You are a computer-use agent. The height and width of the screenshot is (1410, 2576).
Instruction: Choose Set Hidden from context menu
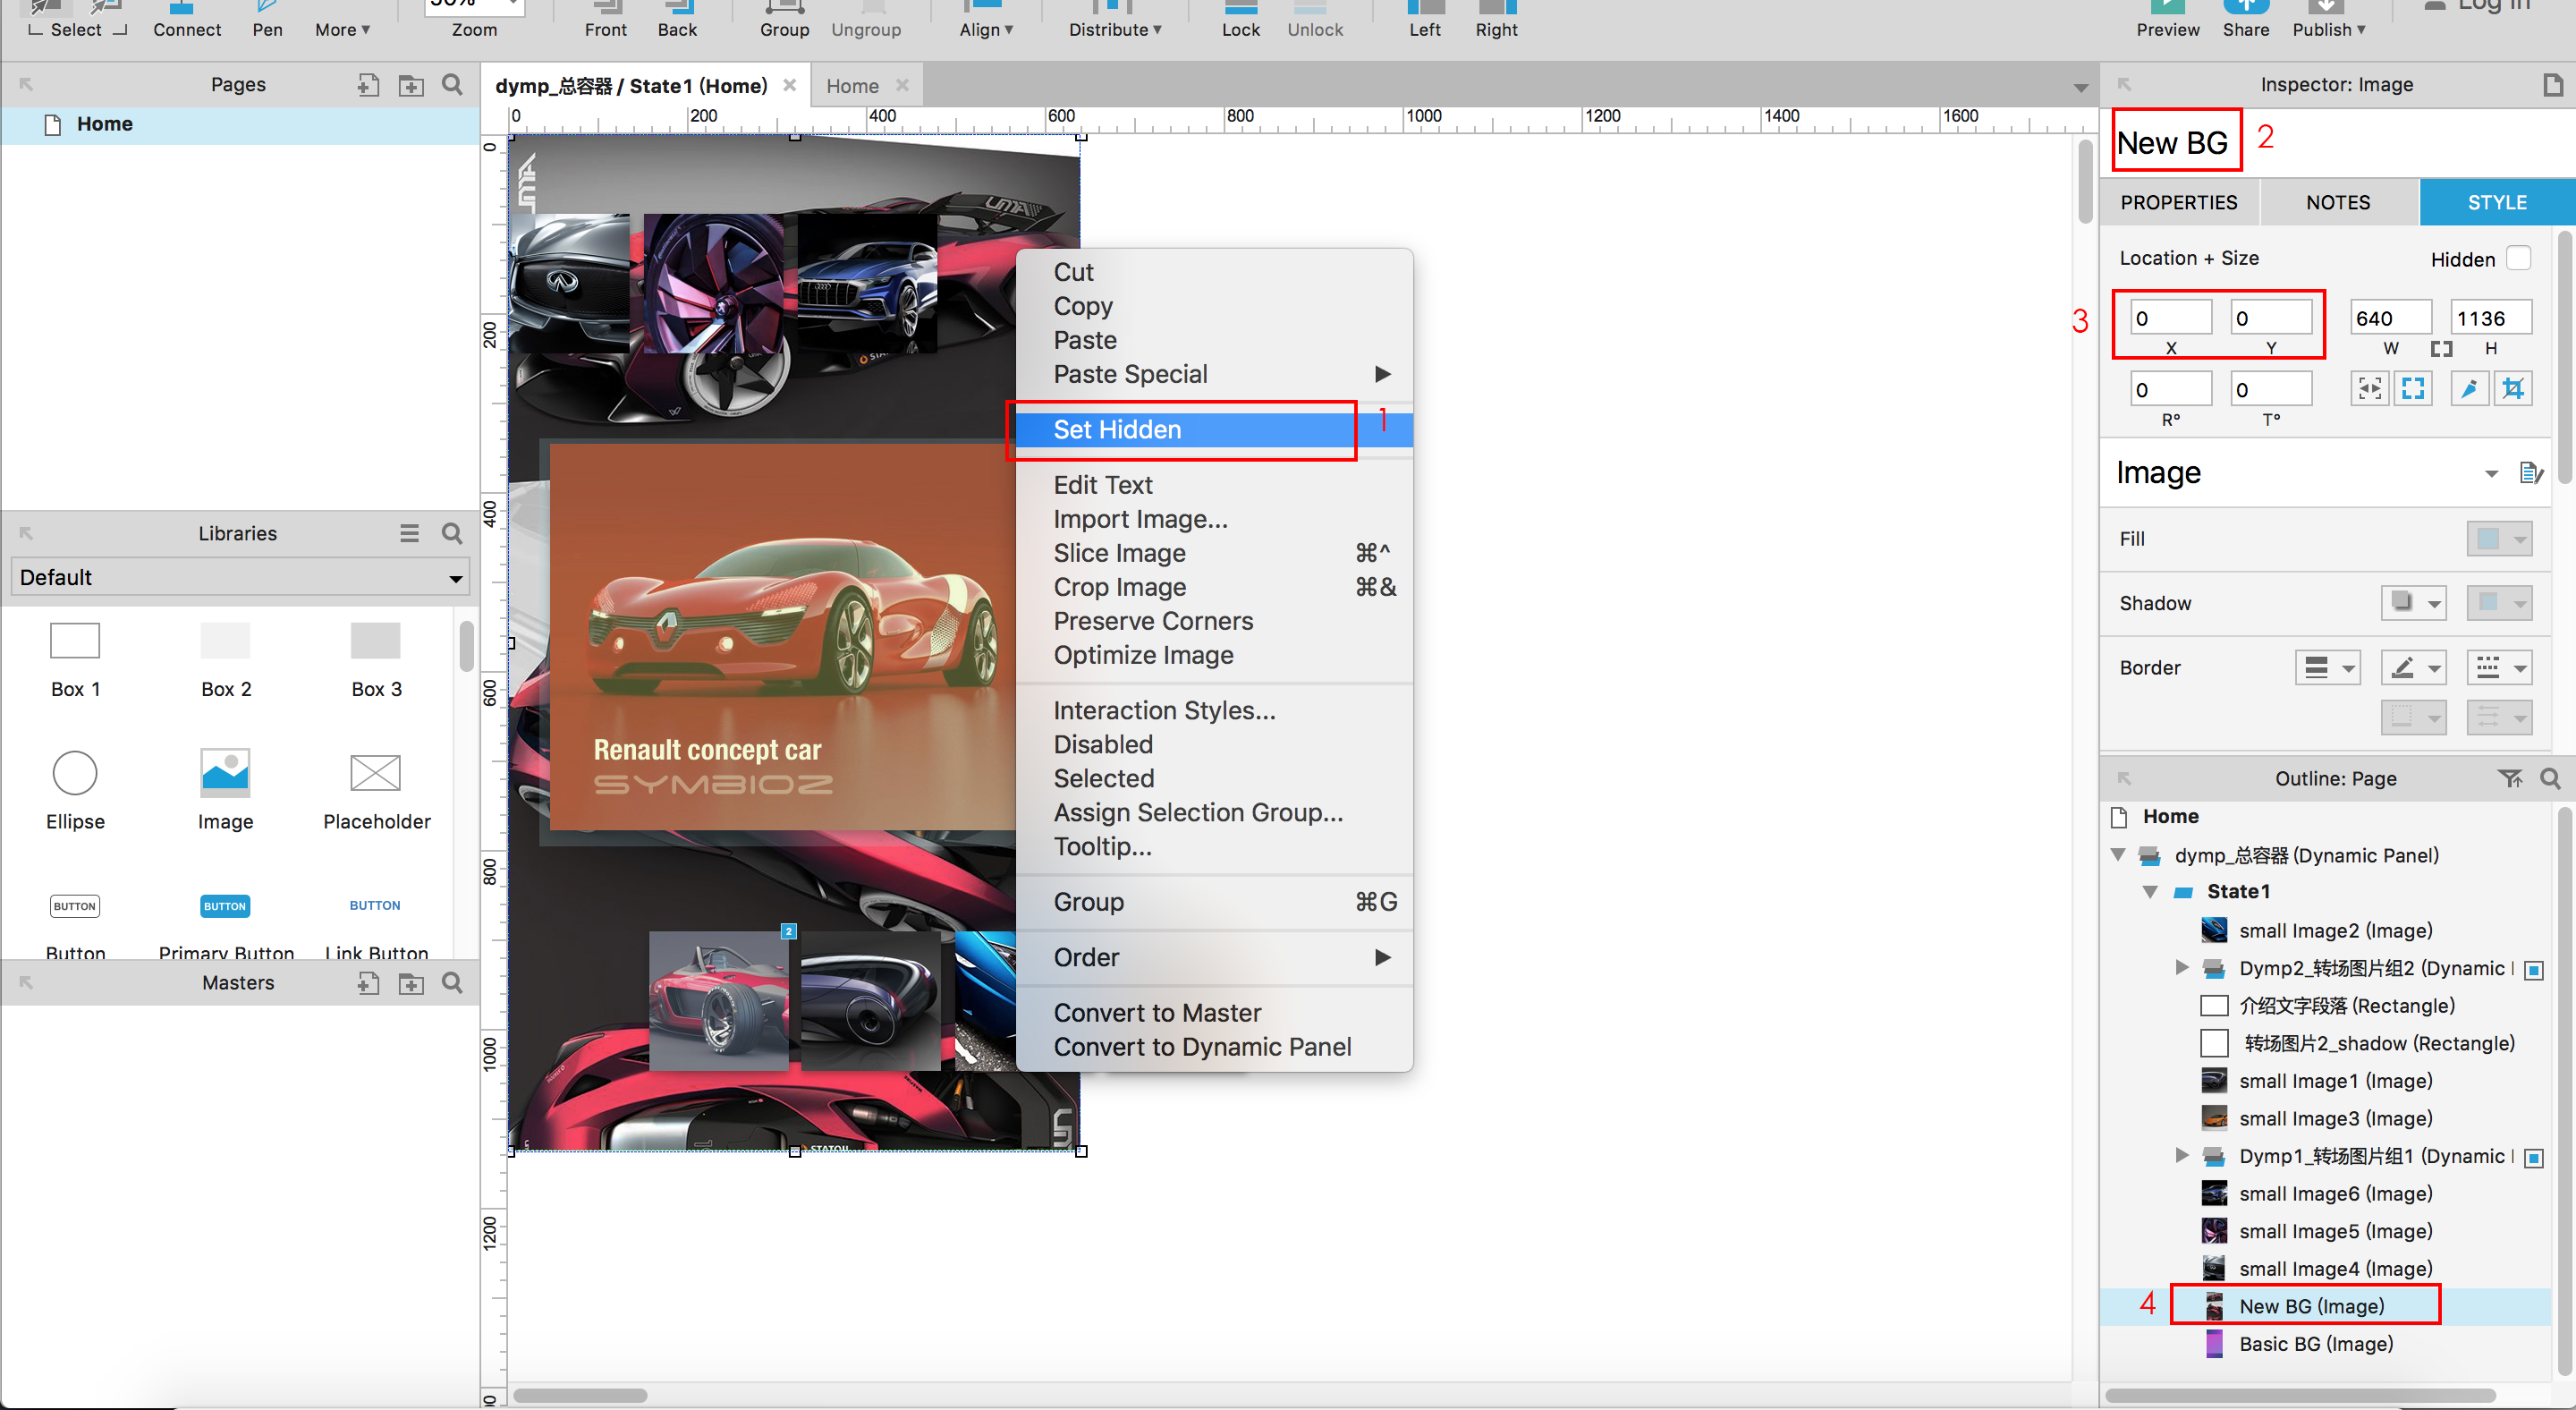[x=1117, y=429]
